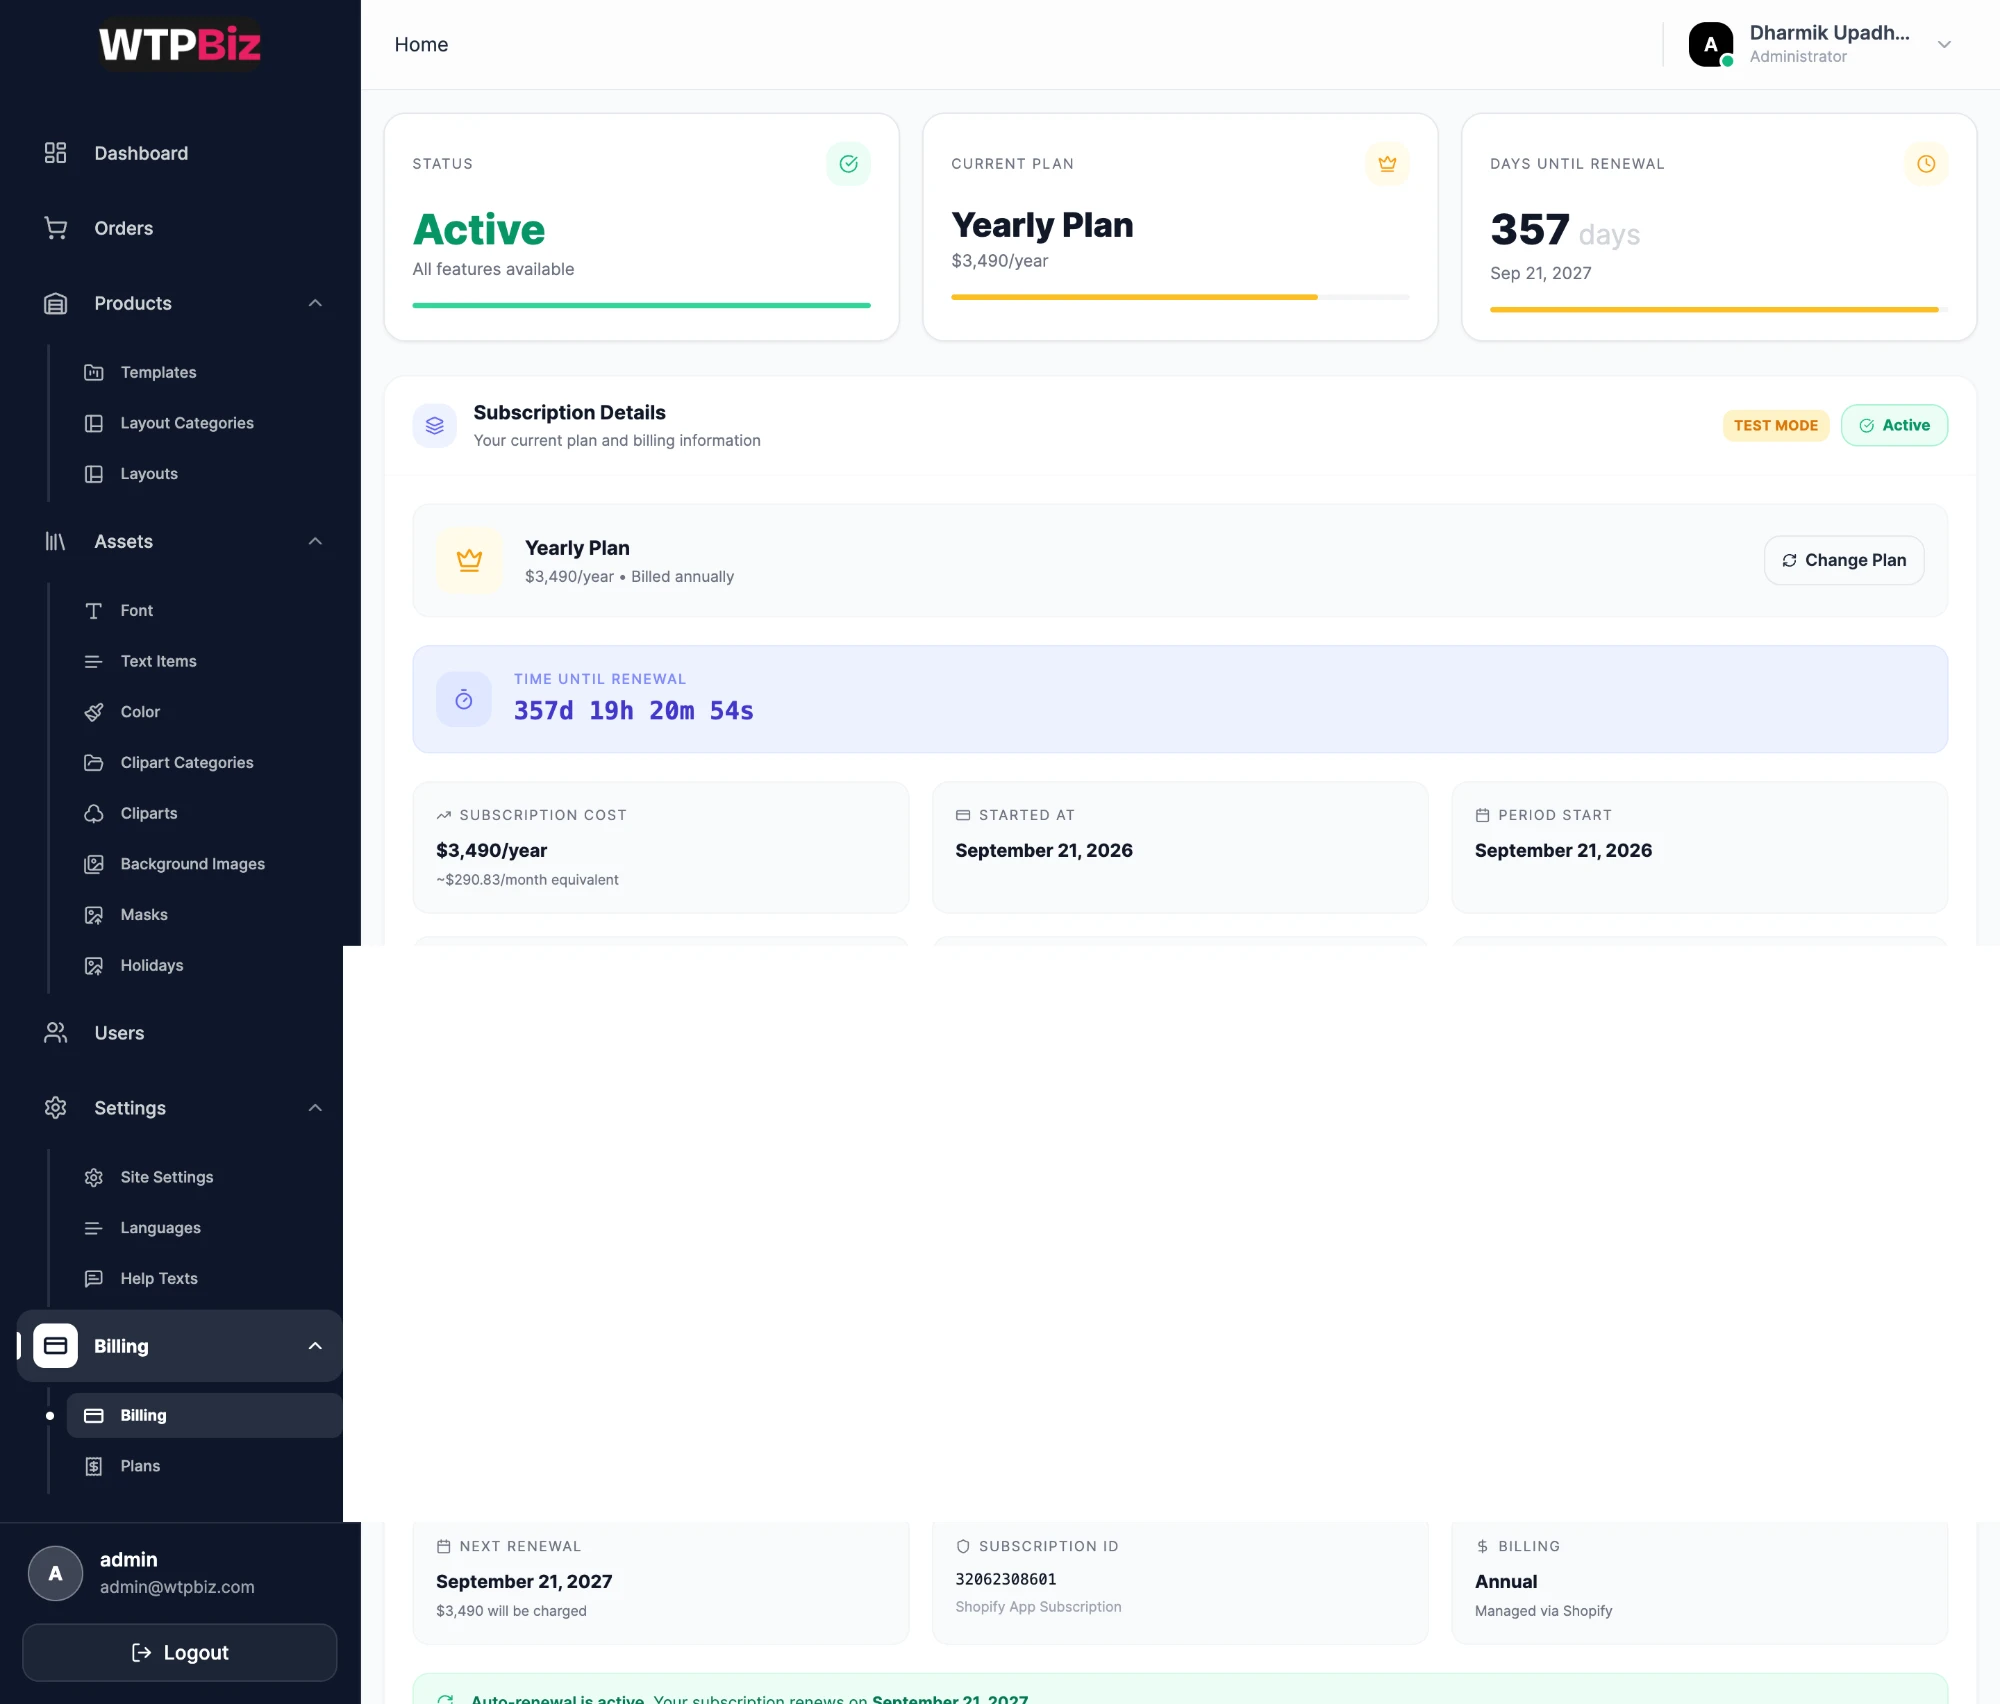The height and width of the screenshot is (1704, 2000).
Task: Click the Layout Categories icon
Action: (x=94, y=423)
